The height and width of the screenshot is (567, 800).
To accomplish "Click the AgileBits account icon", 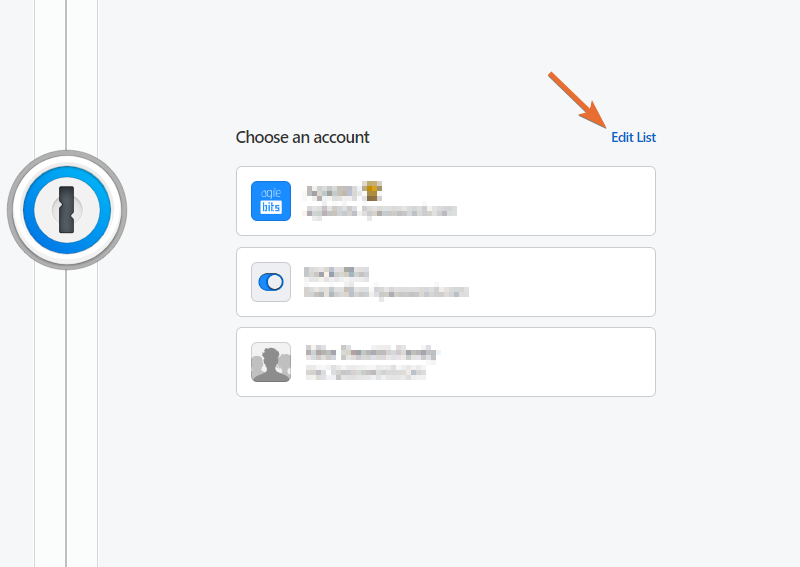I will pos(270,201).
